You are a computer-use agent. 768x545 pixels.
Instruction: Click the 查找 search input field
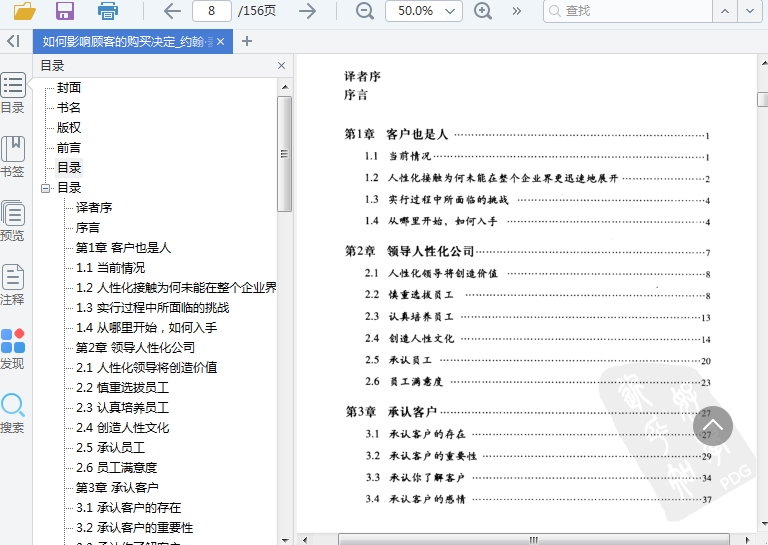pos(627,11)
